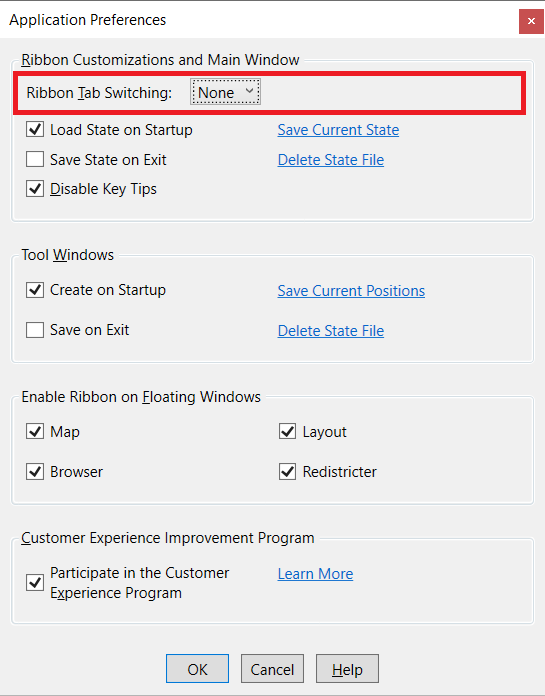Uncheck the Redistricter ribbon checkbox

(x=287, y=471)
